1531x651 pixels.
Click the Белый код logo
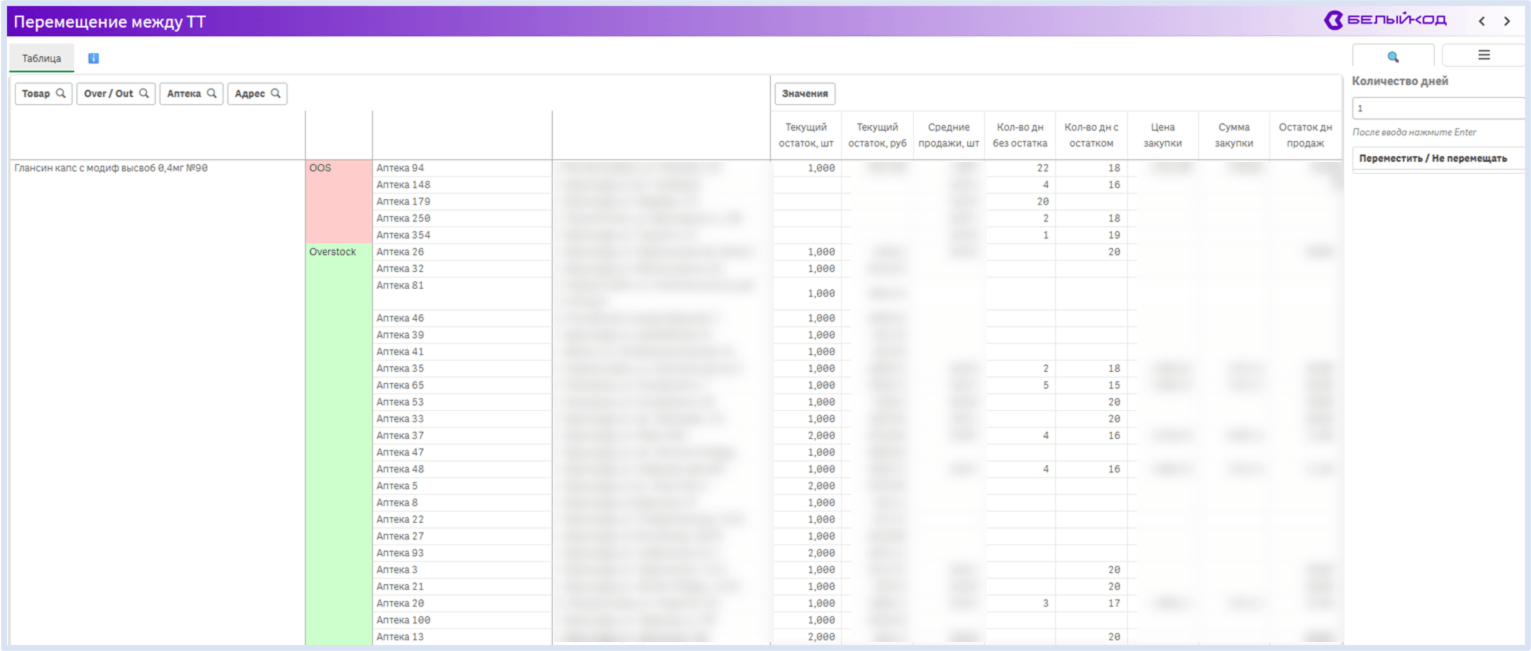pyautogui.click(x=1385, y=20)
